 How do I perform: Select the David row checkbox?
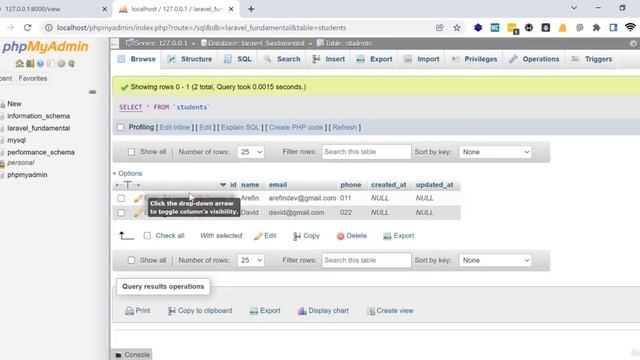click(x=121, y=213)
